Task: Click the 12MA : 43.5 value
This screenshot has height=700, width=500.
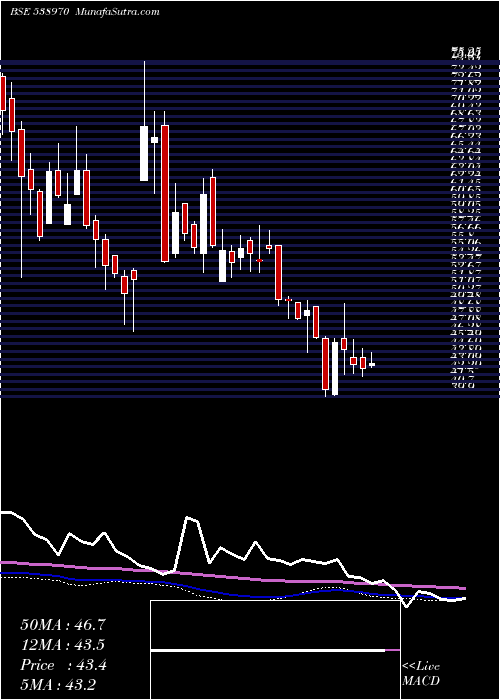Action: [63, 645]
